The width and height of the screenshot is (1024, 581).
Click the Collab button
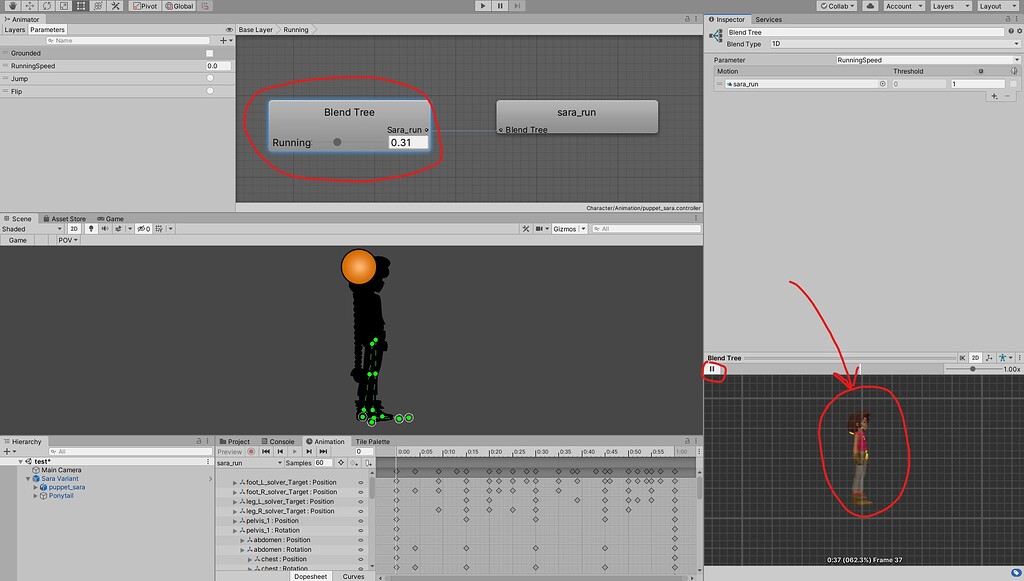click(837, 5)
